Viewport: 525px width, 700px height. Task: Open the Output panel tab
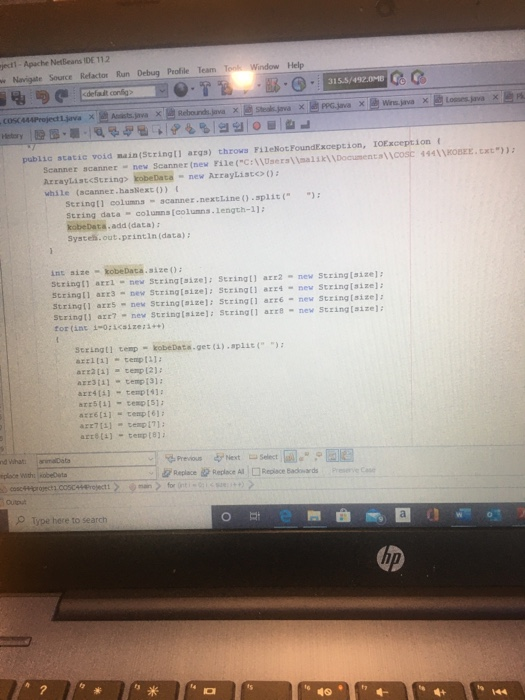point(14,502)
